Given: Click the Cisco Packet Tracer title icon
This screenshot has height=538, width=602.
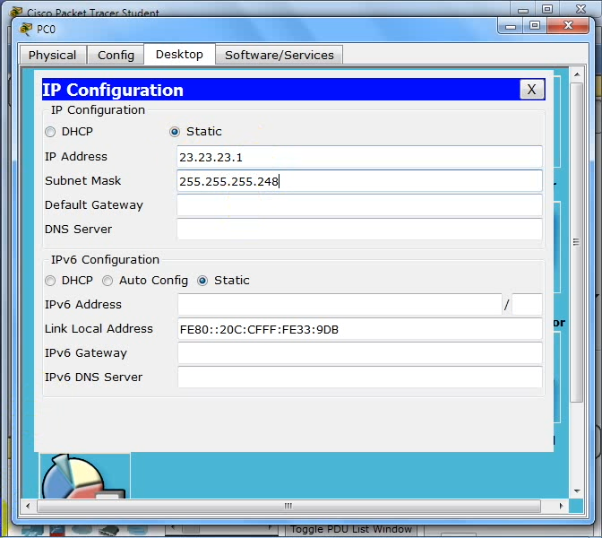Looking at the screenshot, I should (x=16, y=12).
